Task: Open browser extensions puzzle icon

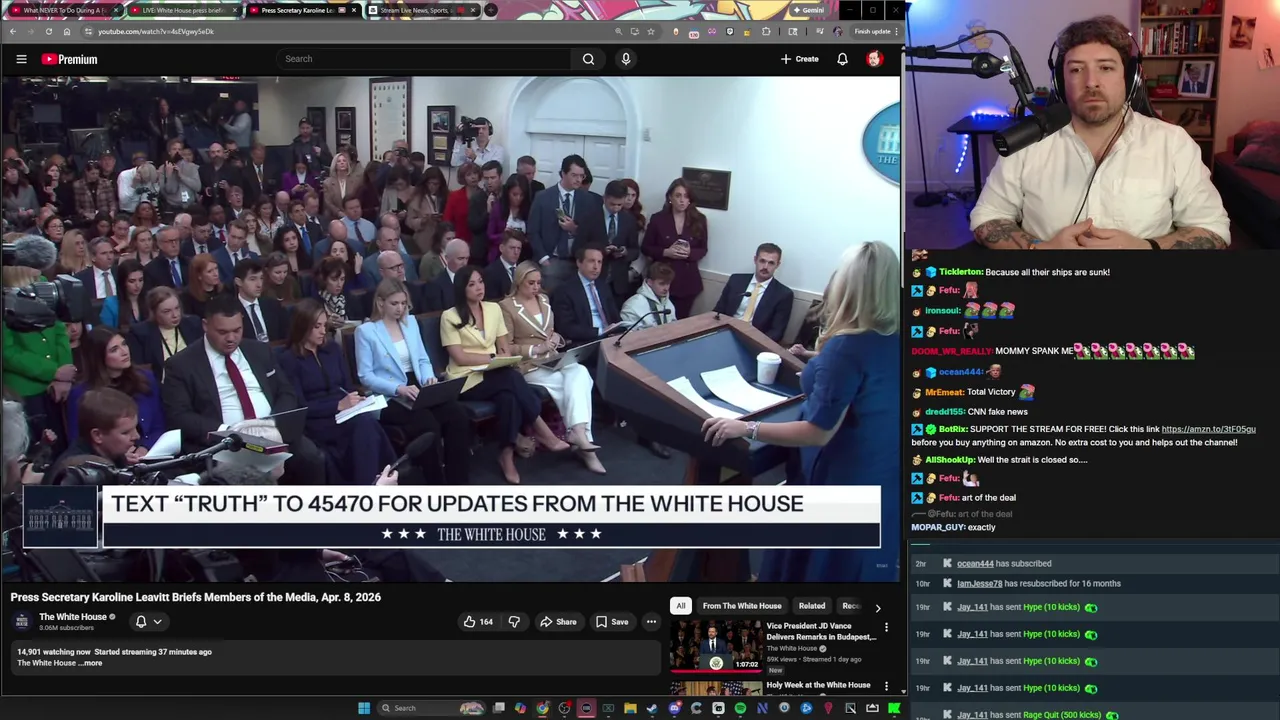Action: (766, 31)
